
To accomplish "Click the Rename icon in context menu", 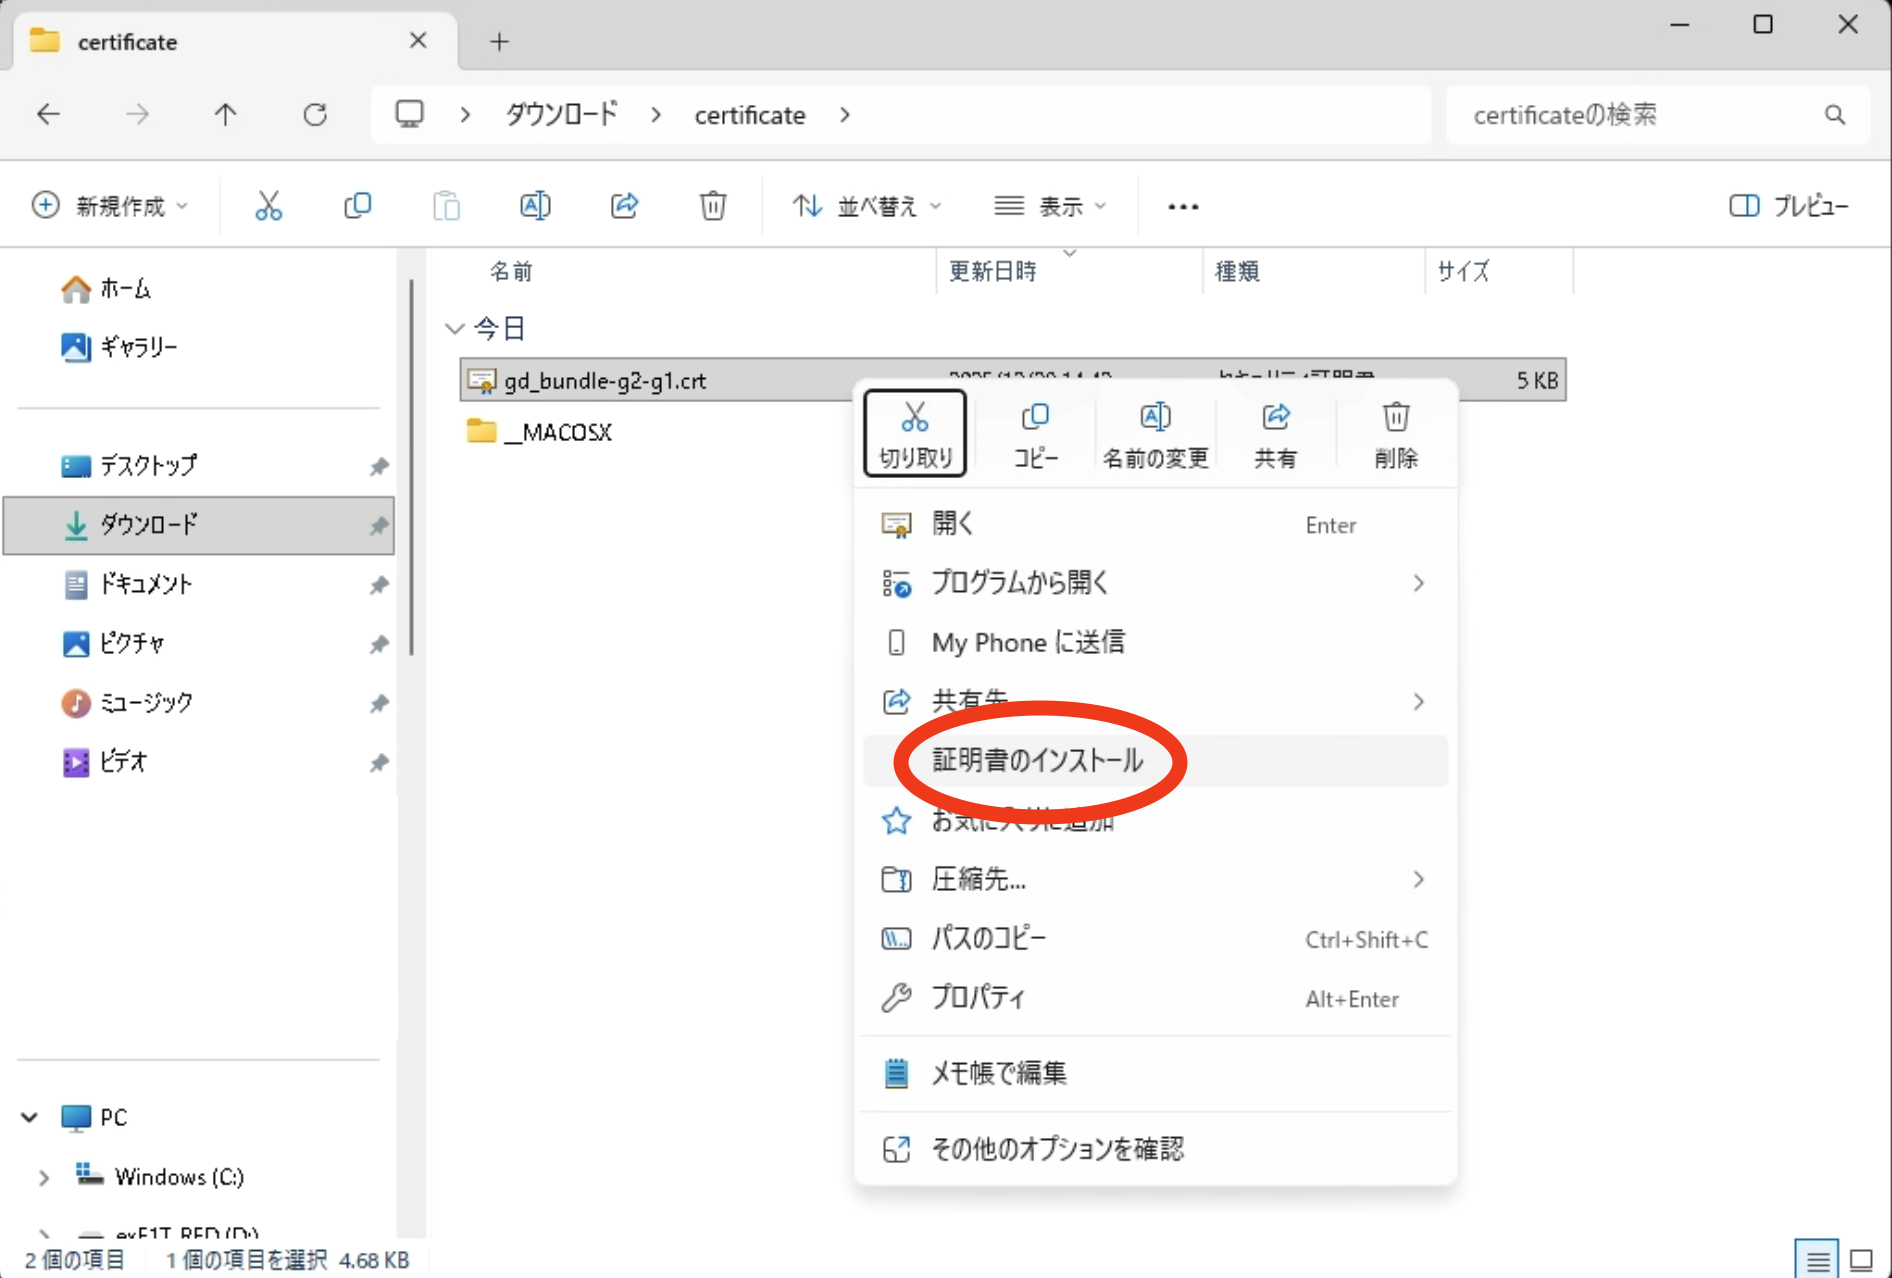I will pos(1155,433).
